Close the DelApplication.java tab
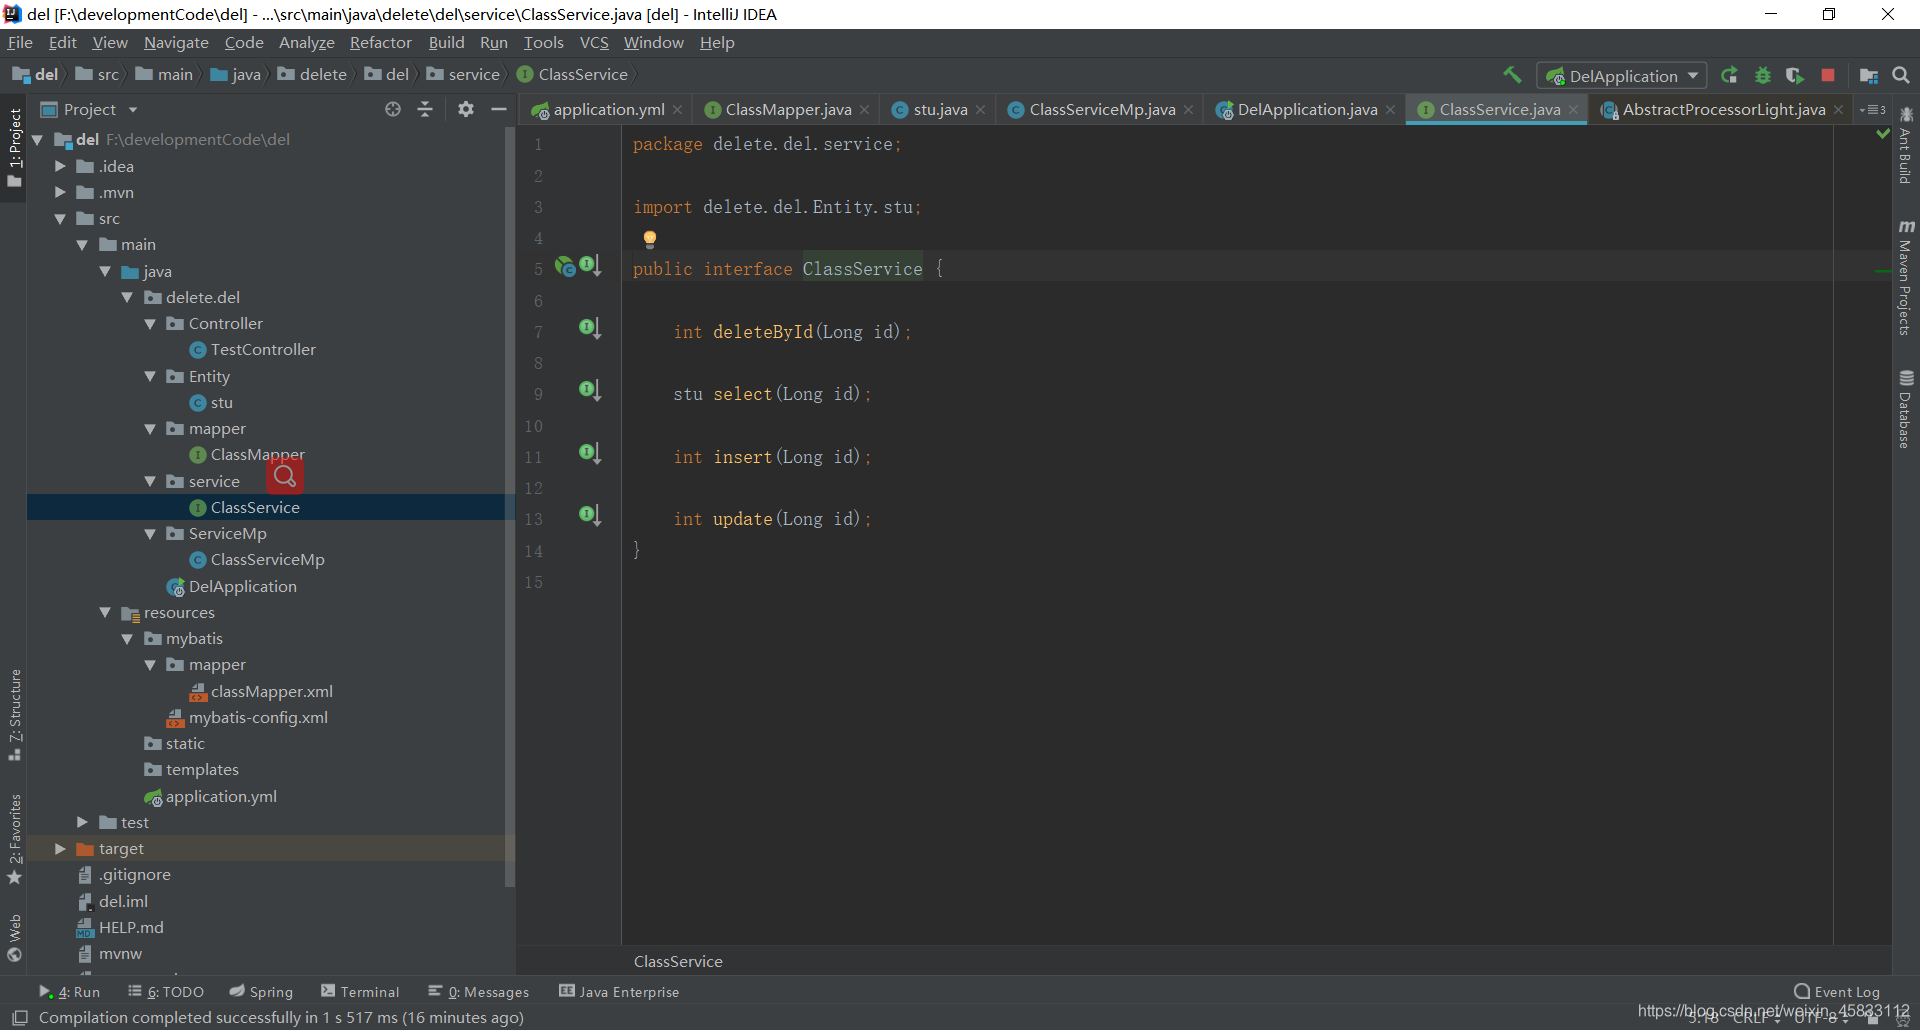The width and height of the screenshot is (1920, 1030). point(1390,110)
